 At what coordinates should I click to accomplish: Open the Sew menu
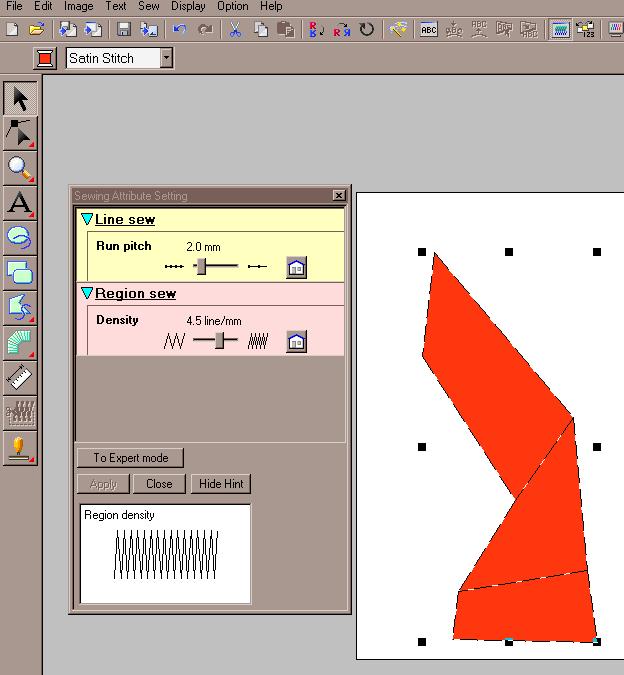148,6
